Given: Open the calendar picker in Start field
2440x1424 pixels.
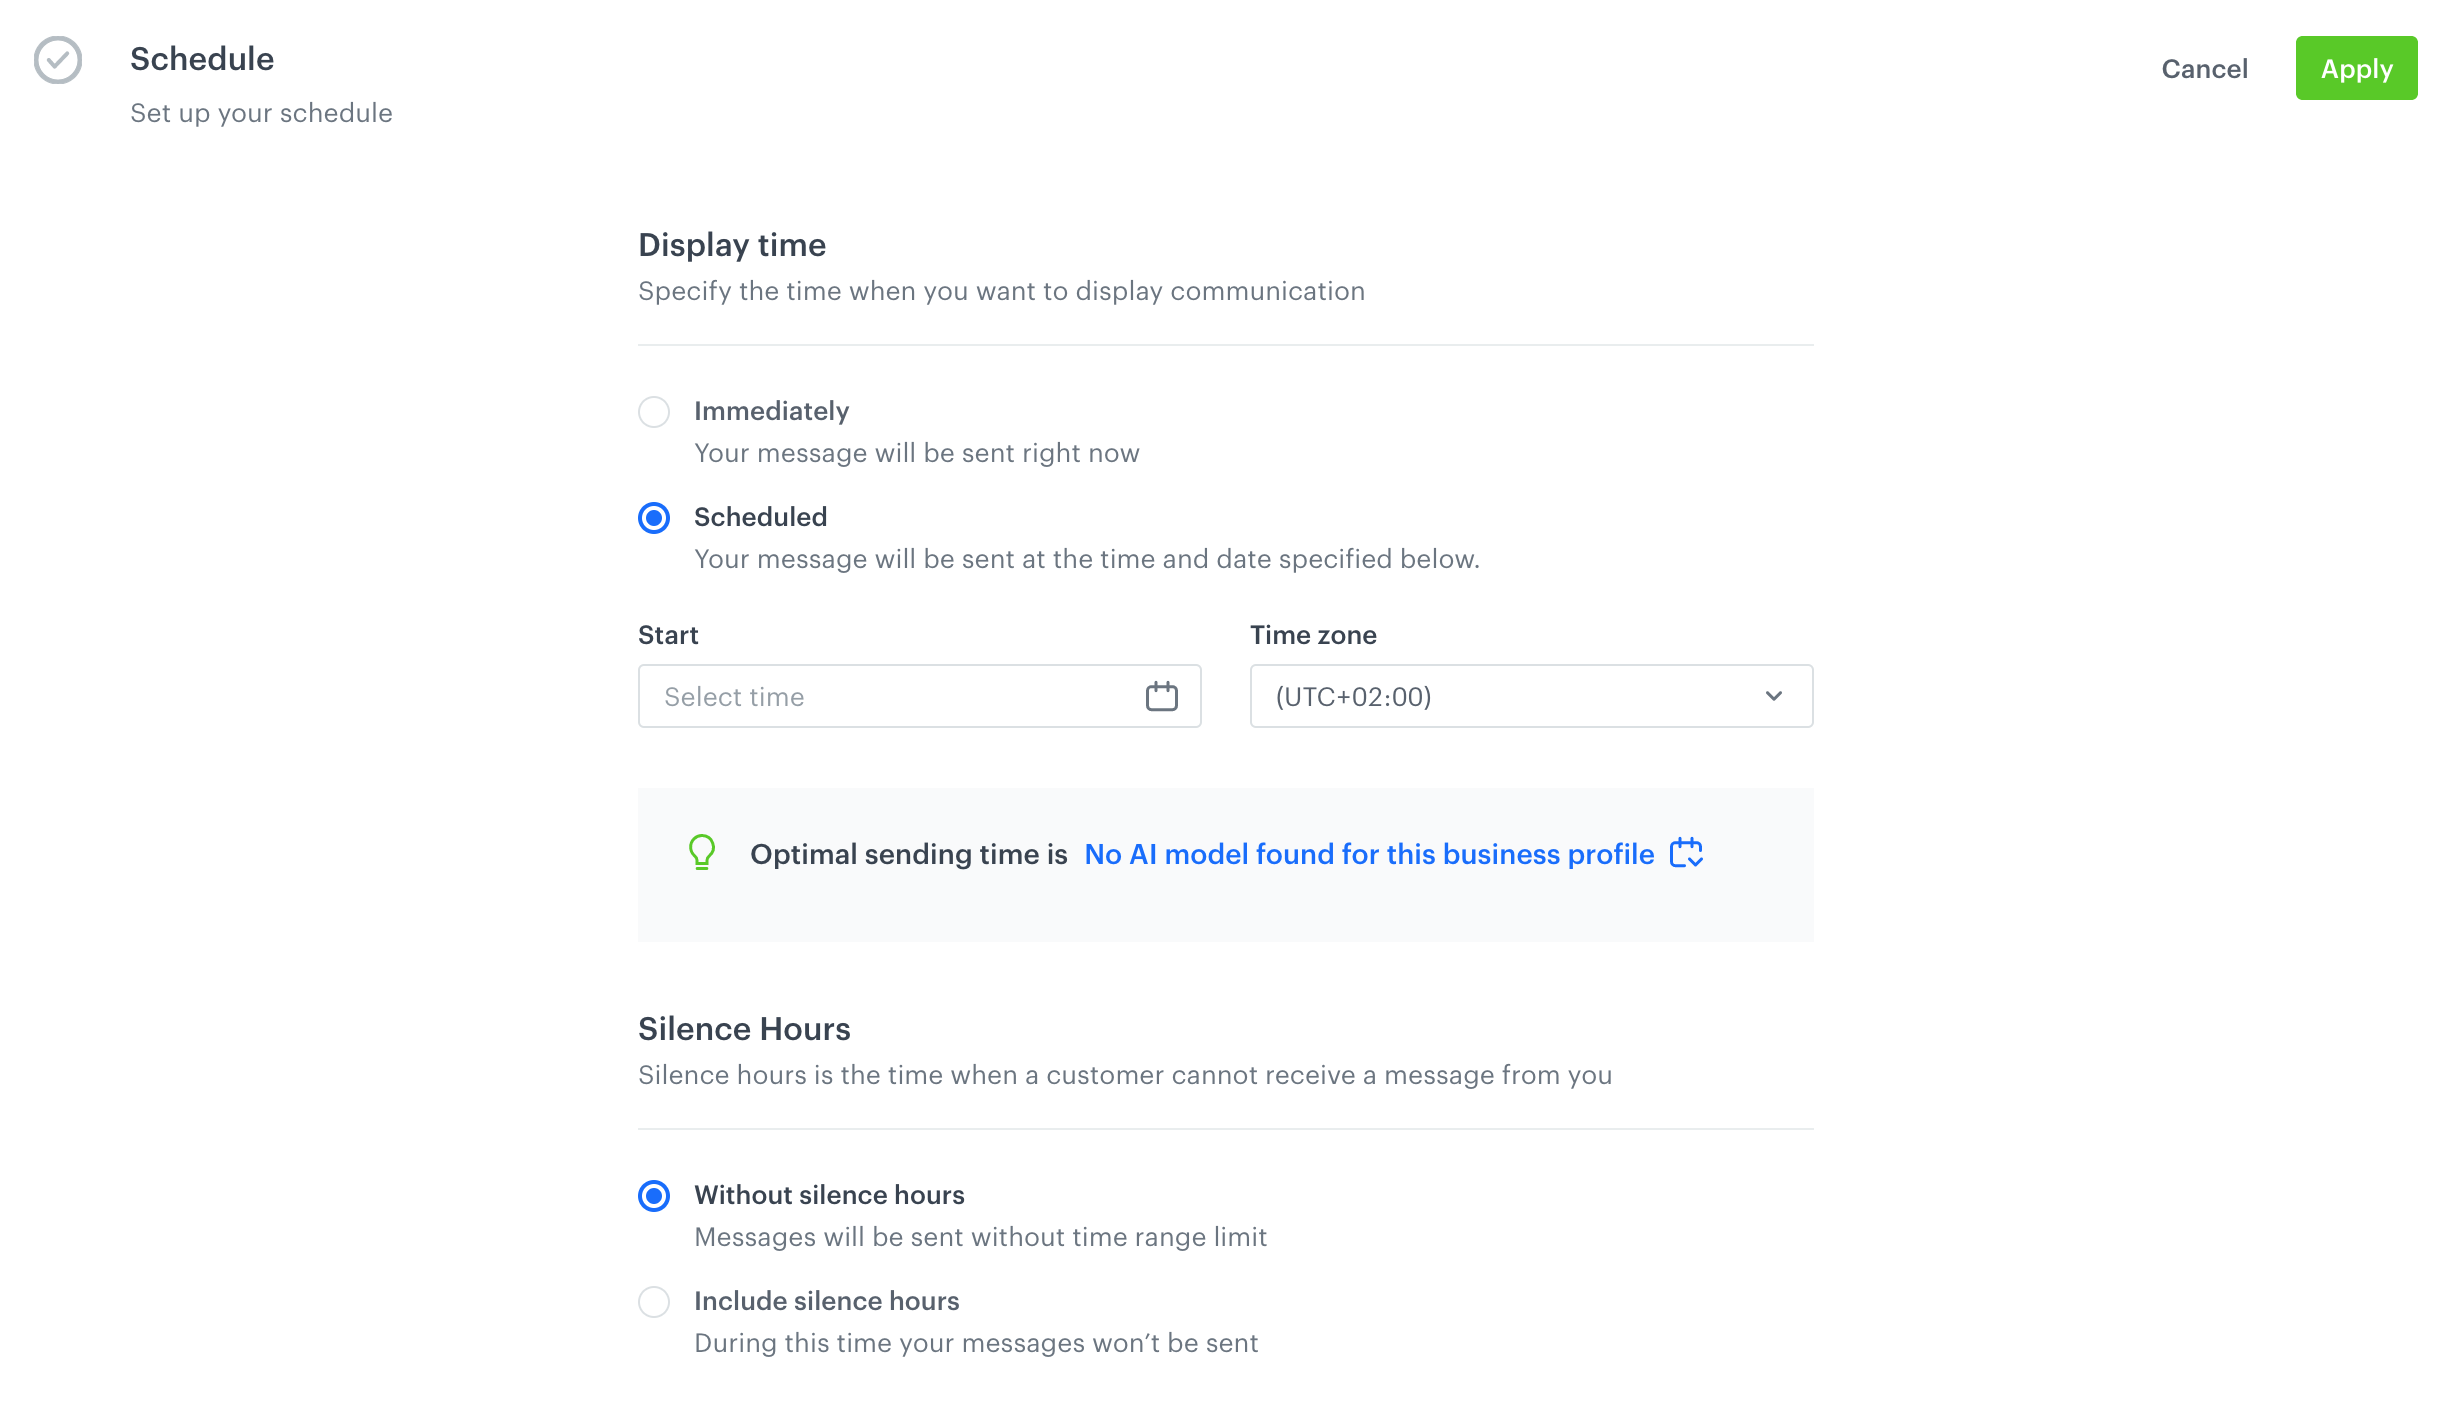Looking at the screenshot, I should 1161,696.
